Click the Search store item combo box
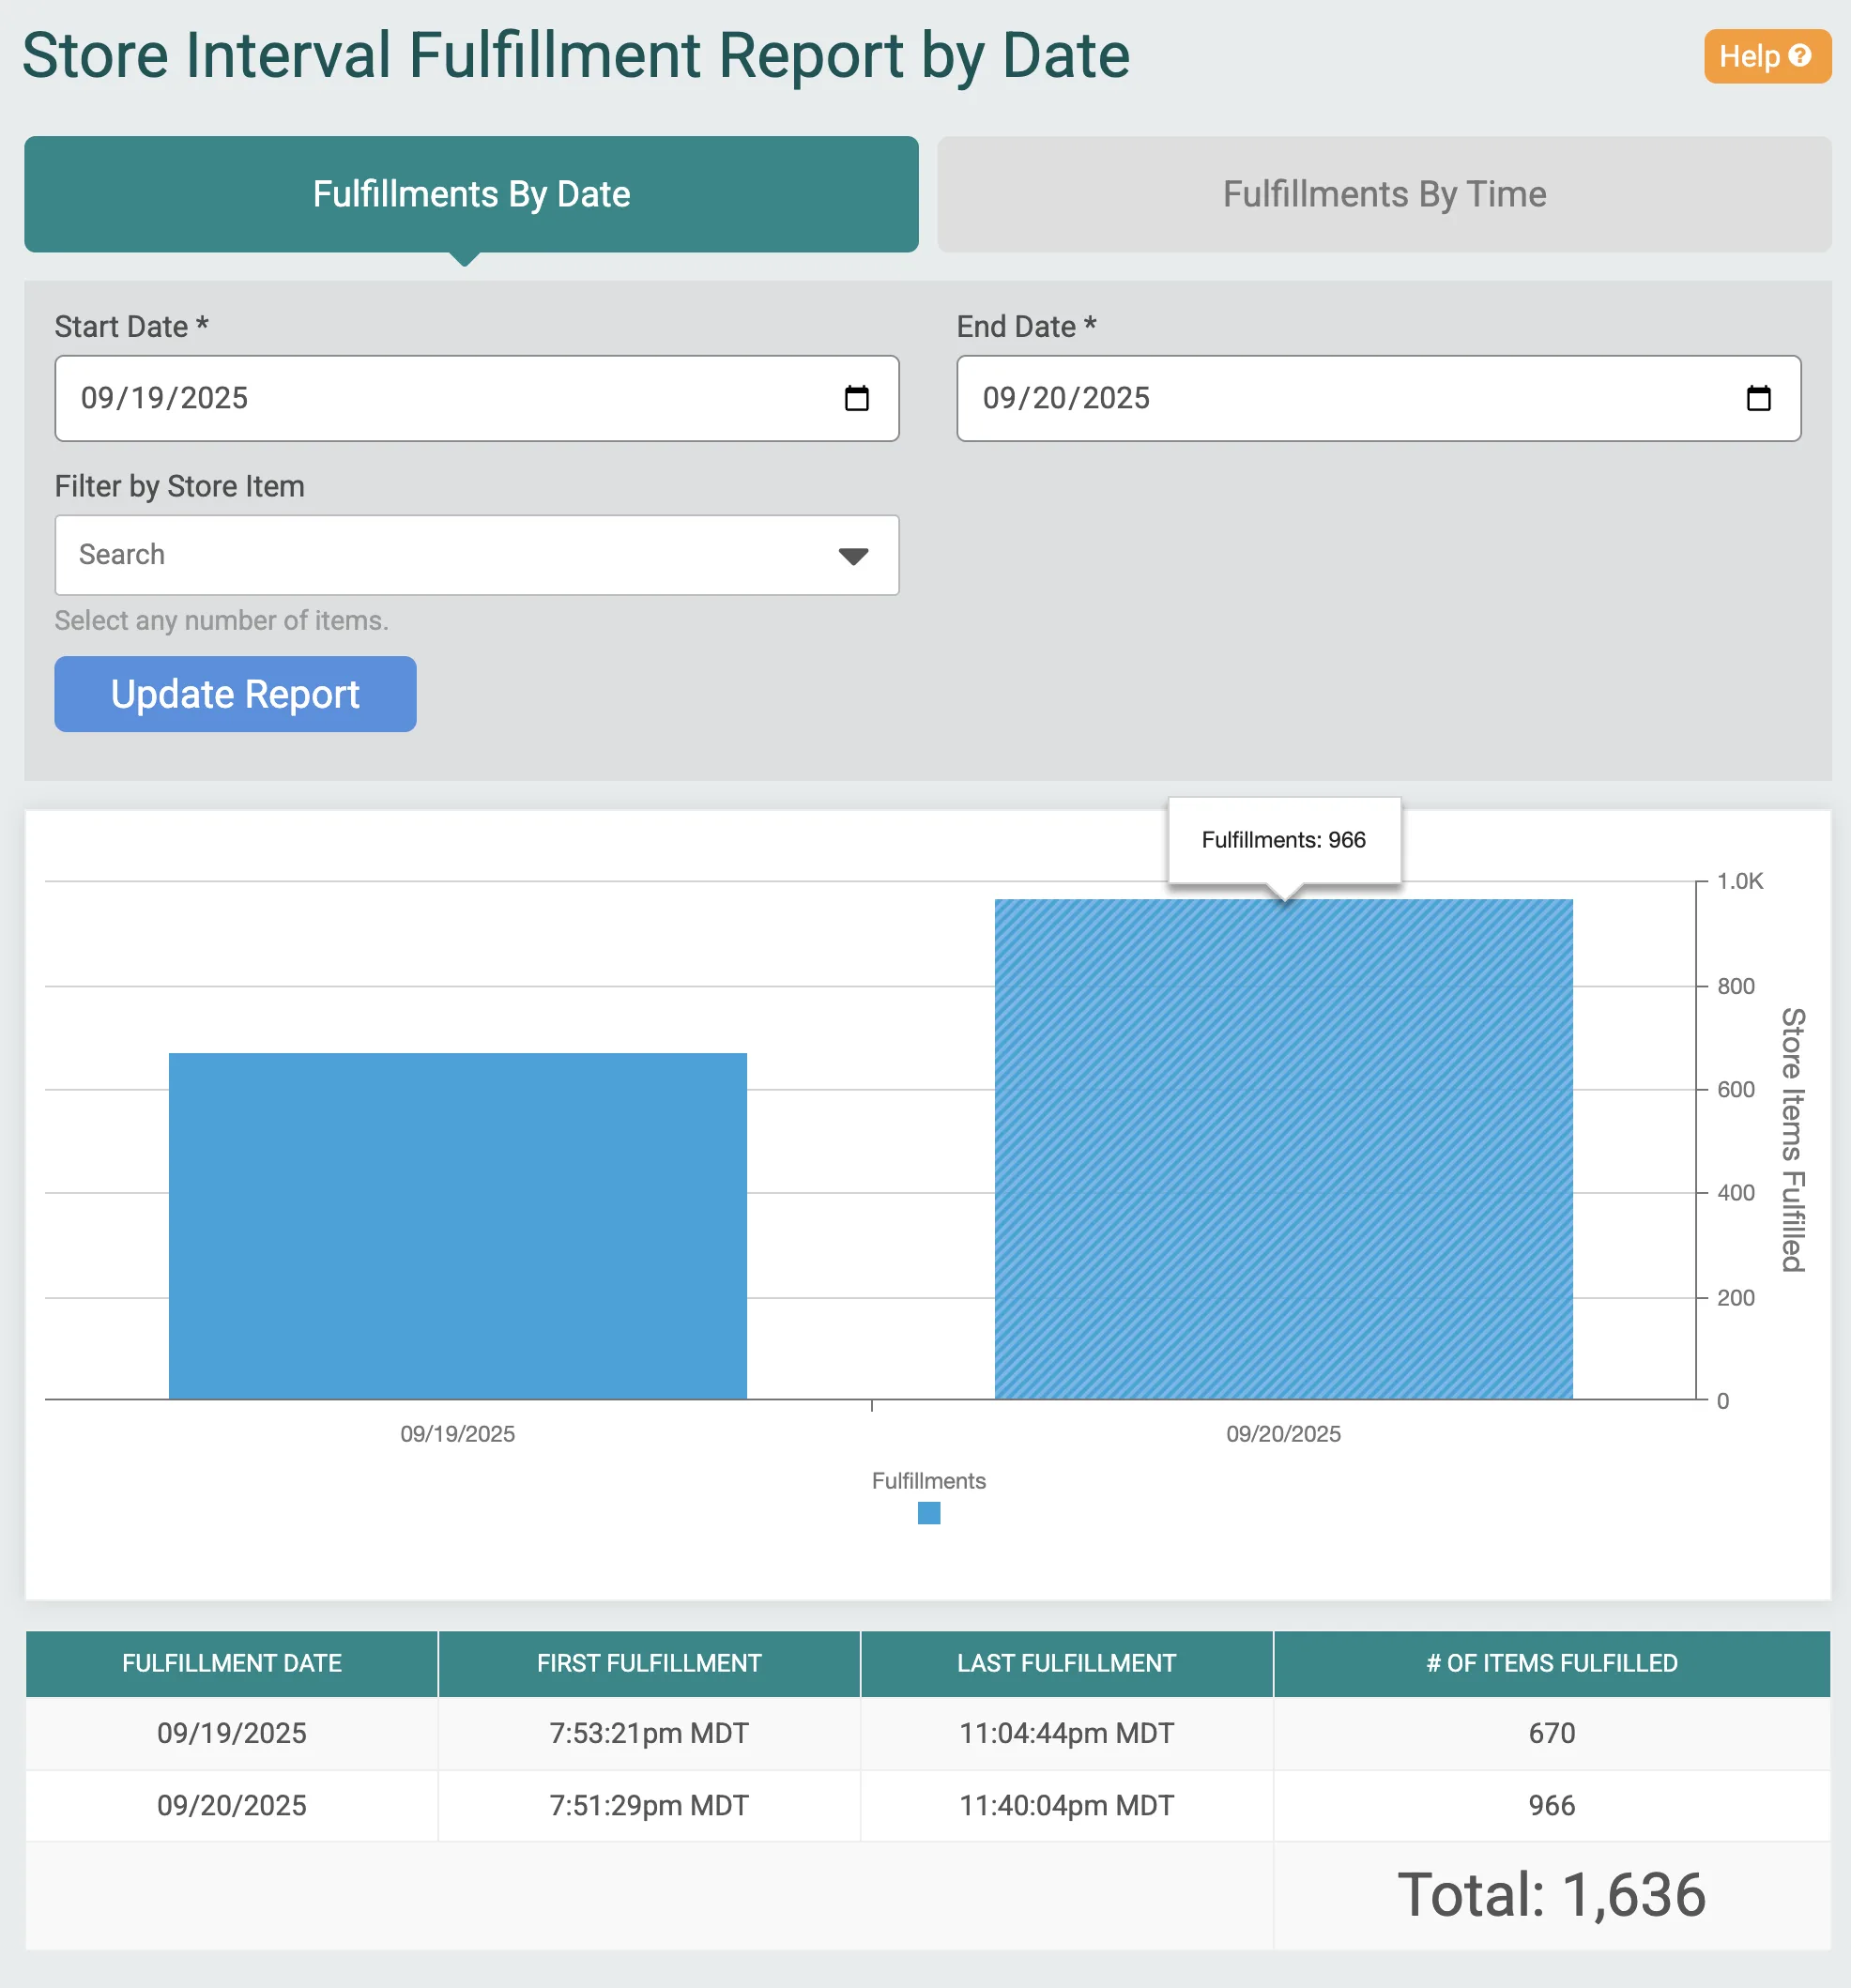This screenshot has height=1988, width=1851. [440, 555]
